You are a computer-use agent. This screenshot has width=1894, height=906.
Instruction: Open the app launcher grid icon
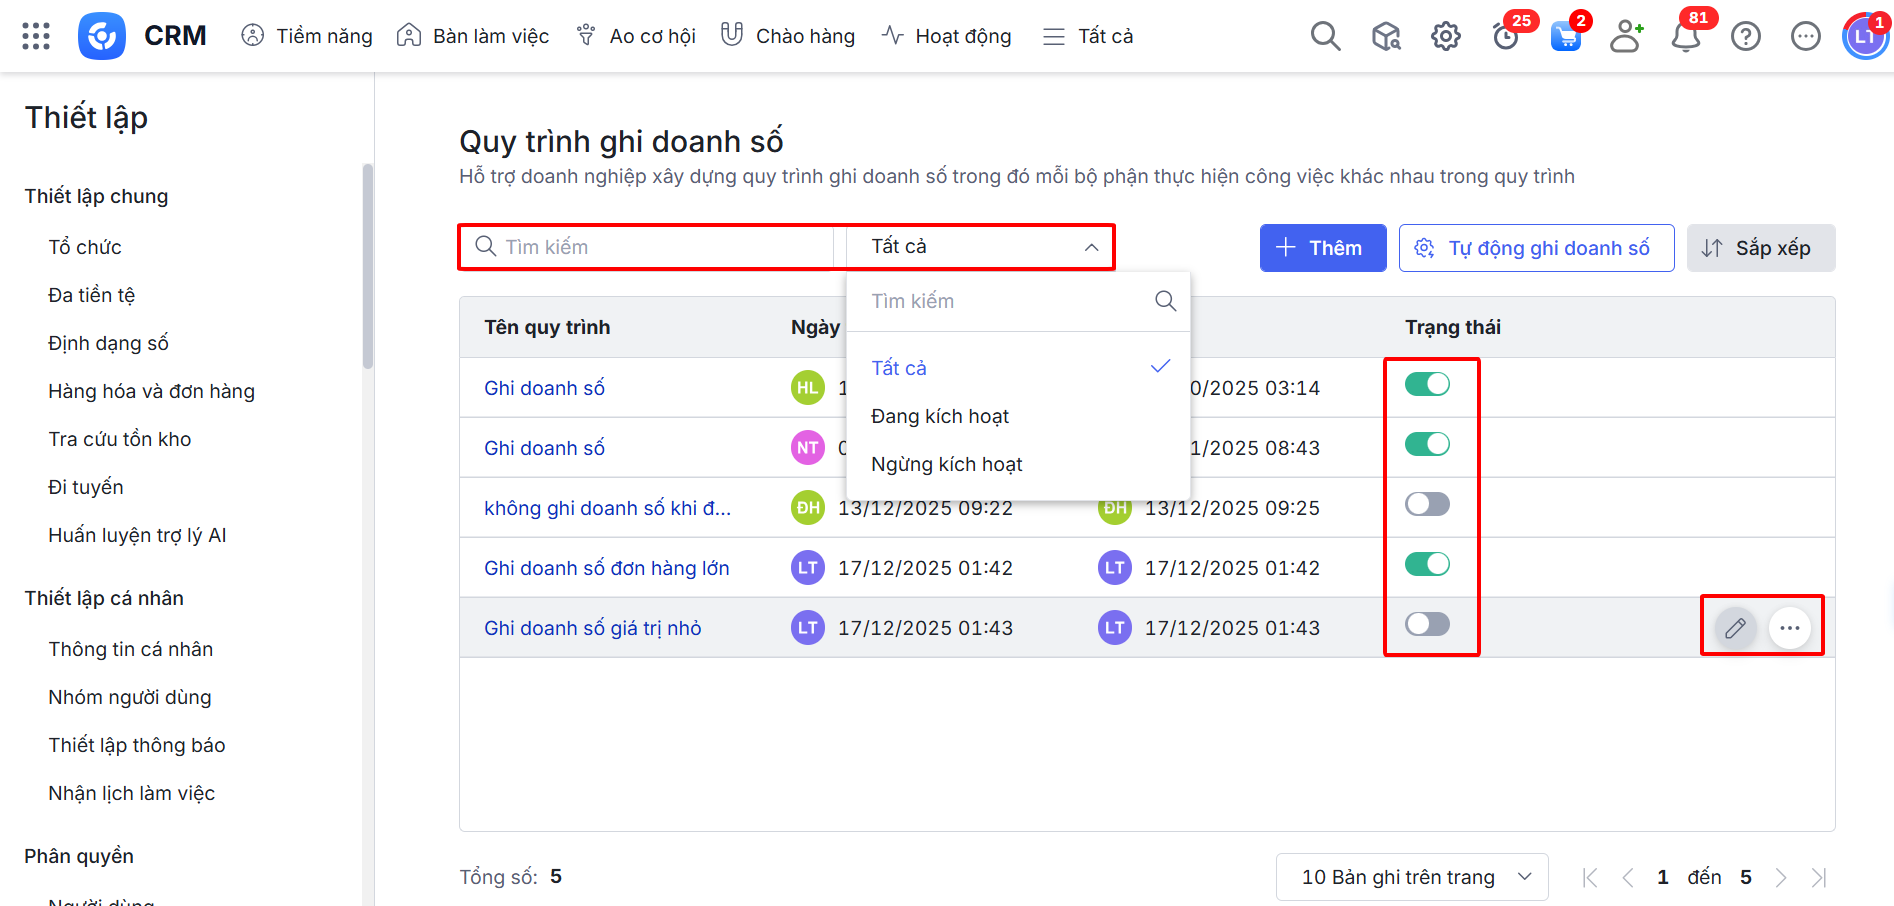point(36,36)
